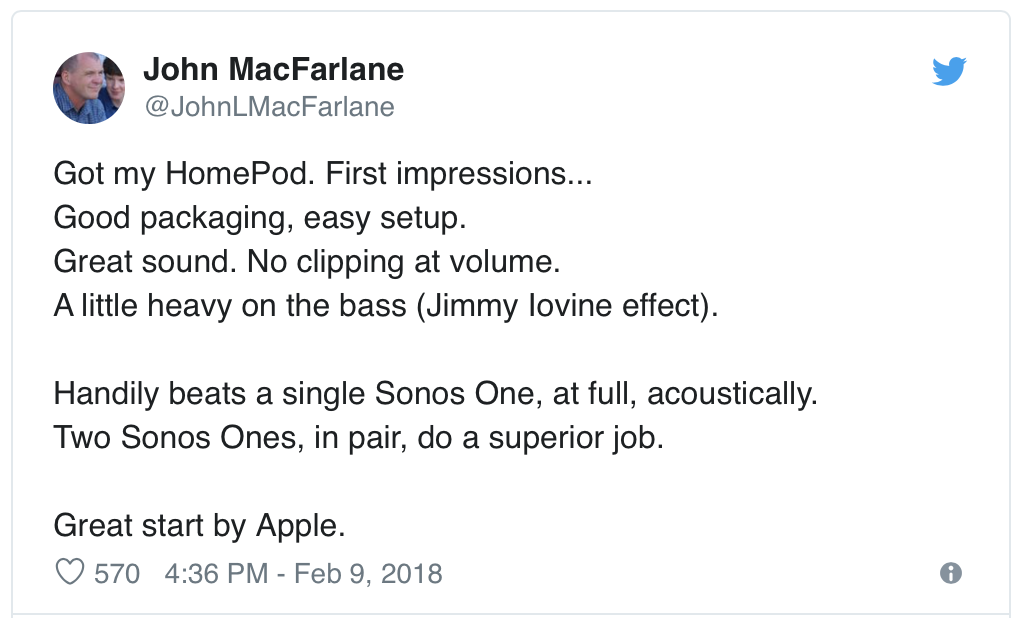
Task: Open the John MacFarlane display name link
Action: click(273, 69)
